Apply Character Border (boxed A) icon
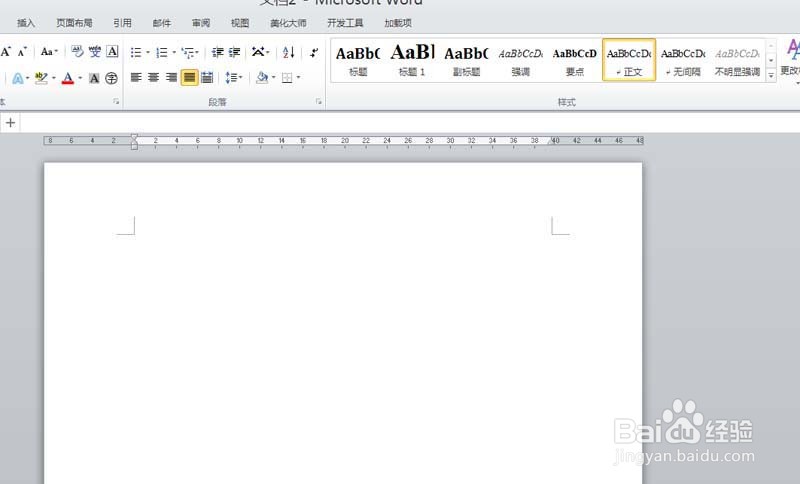 click(x=112, y=51)
